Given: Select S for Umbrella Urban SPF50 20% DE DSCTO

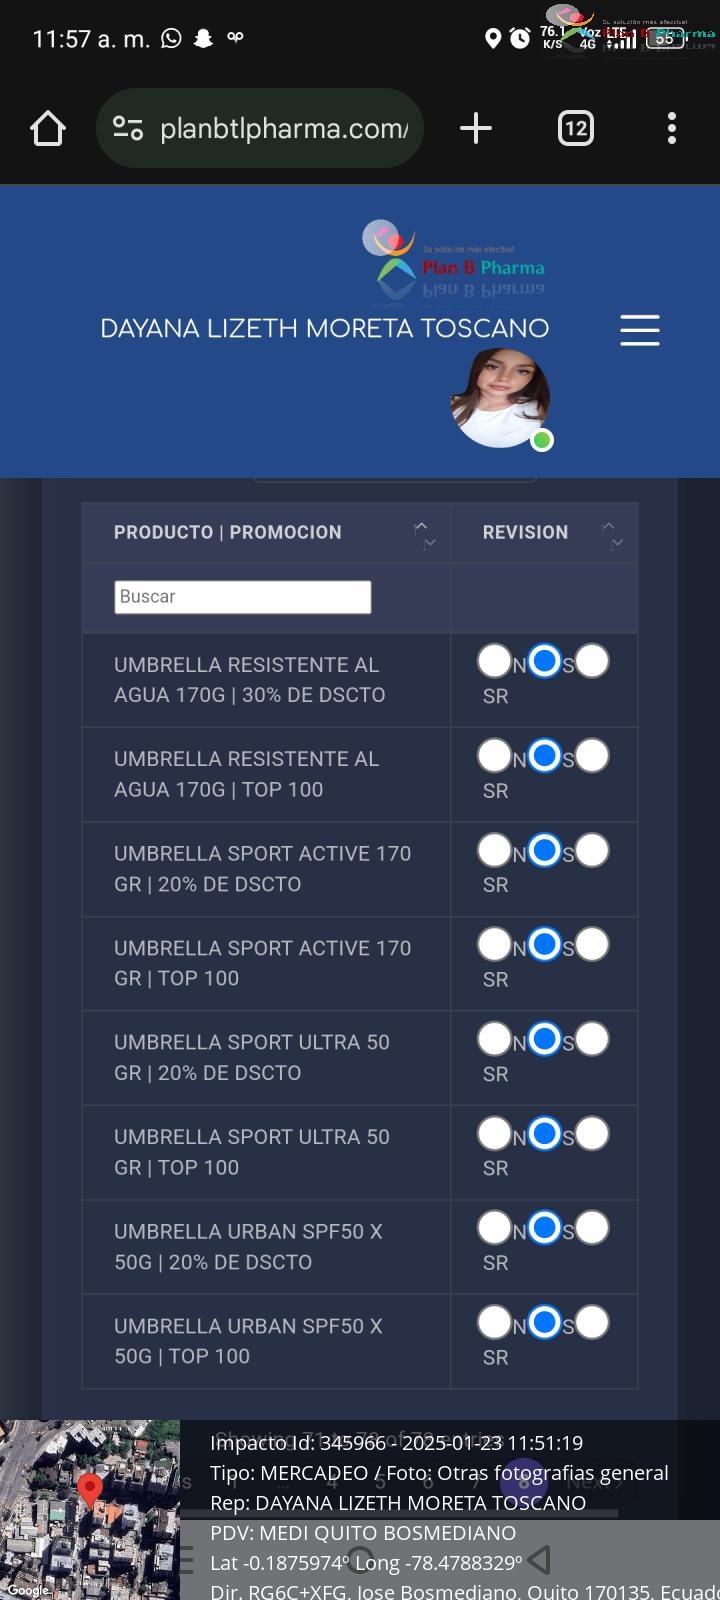Looking at the screenshot, I should pos(544,1228).
